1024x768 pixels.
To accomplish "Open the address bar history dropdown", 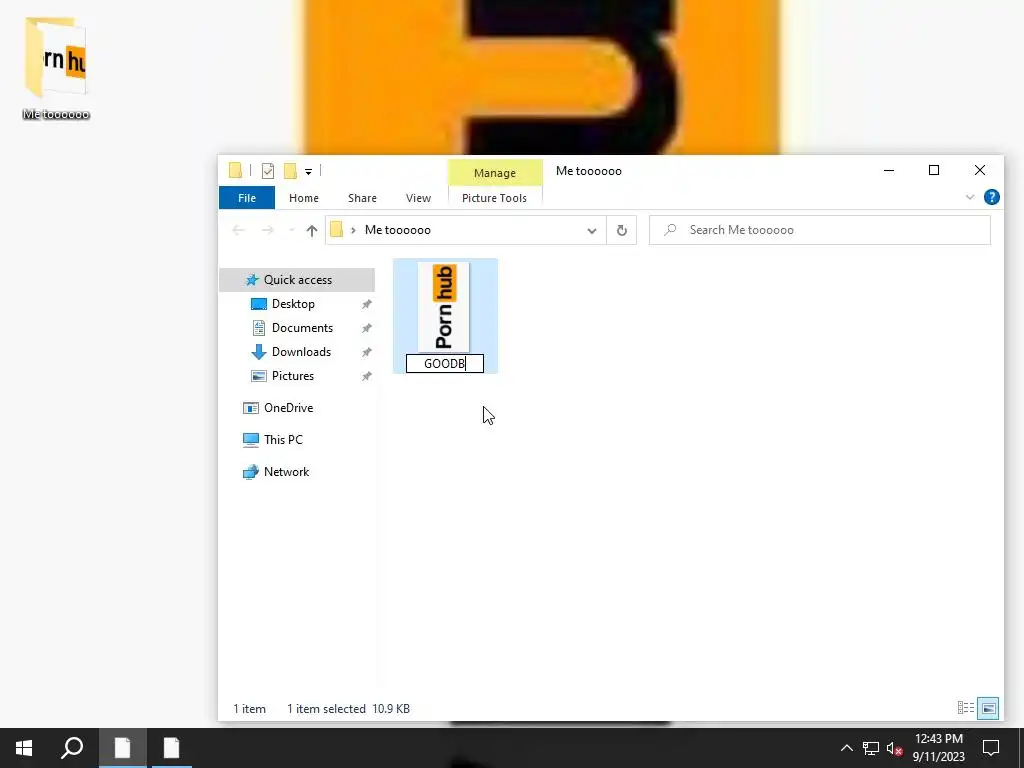I will click(x=592, y=231).
